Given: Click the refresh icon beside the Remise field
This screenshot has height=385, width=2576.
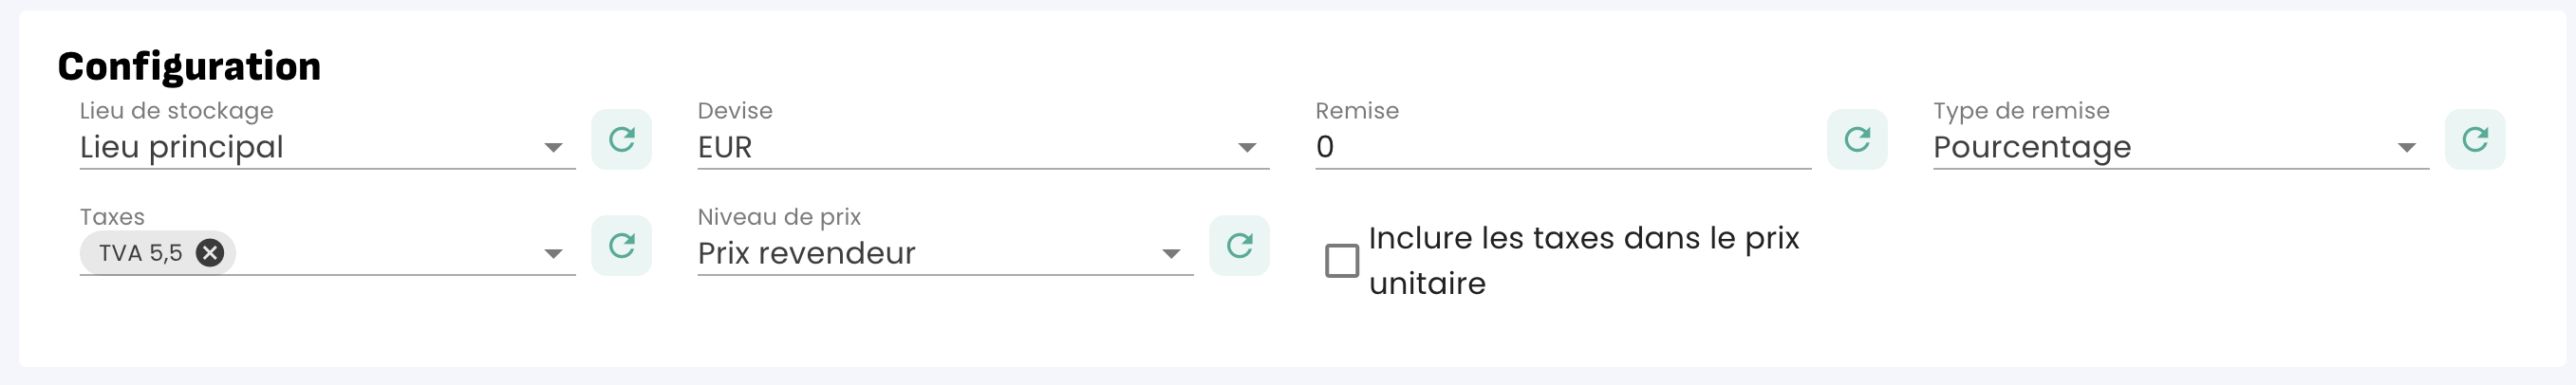Looking at the screenshot, I should point(1856,139).
